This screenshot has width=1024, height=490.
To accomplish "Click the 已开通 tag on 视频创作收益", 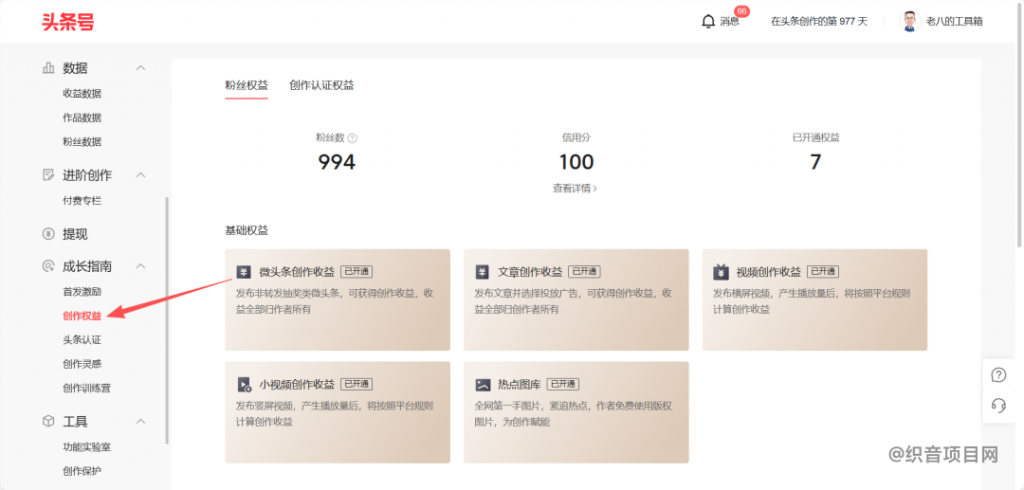I will [824, 272].
